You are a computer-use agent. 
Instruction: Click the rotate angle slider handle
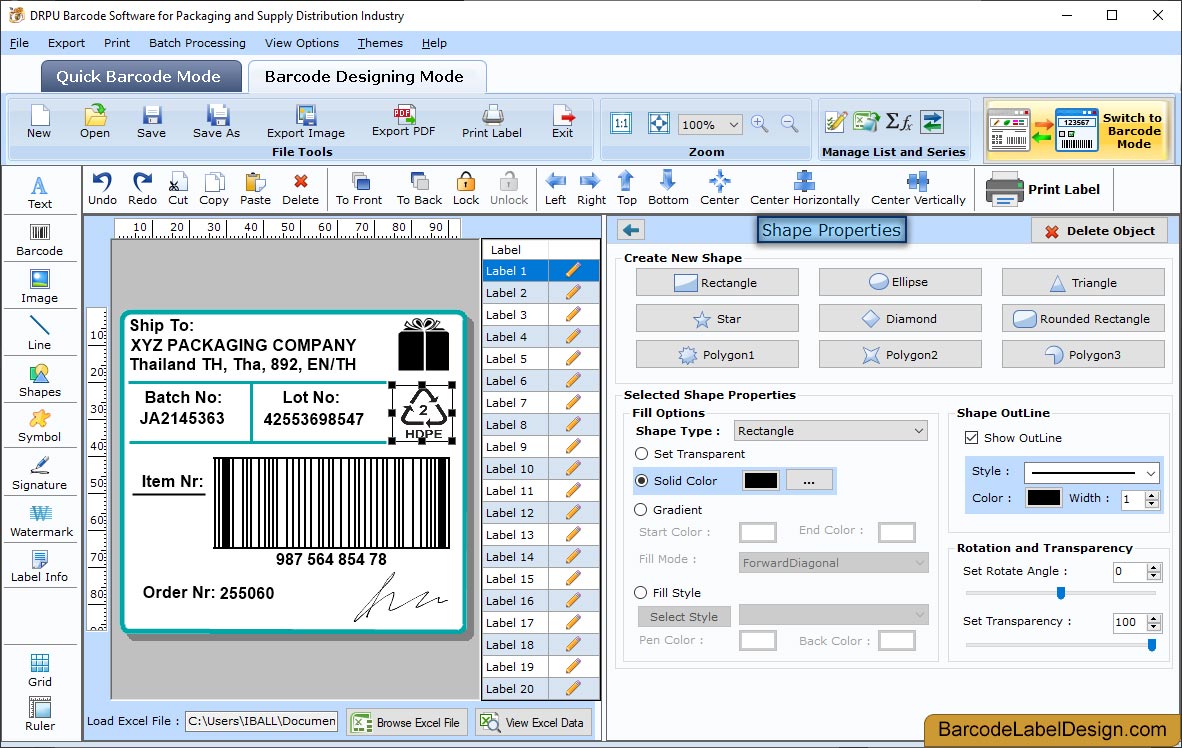point(1061,593)
